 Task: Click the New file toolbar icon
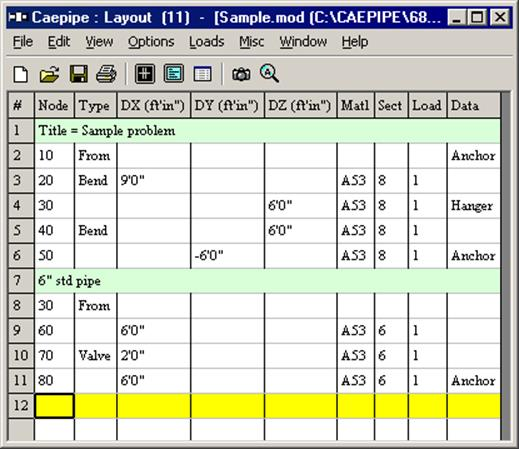[x=21, y=74]
